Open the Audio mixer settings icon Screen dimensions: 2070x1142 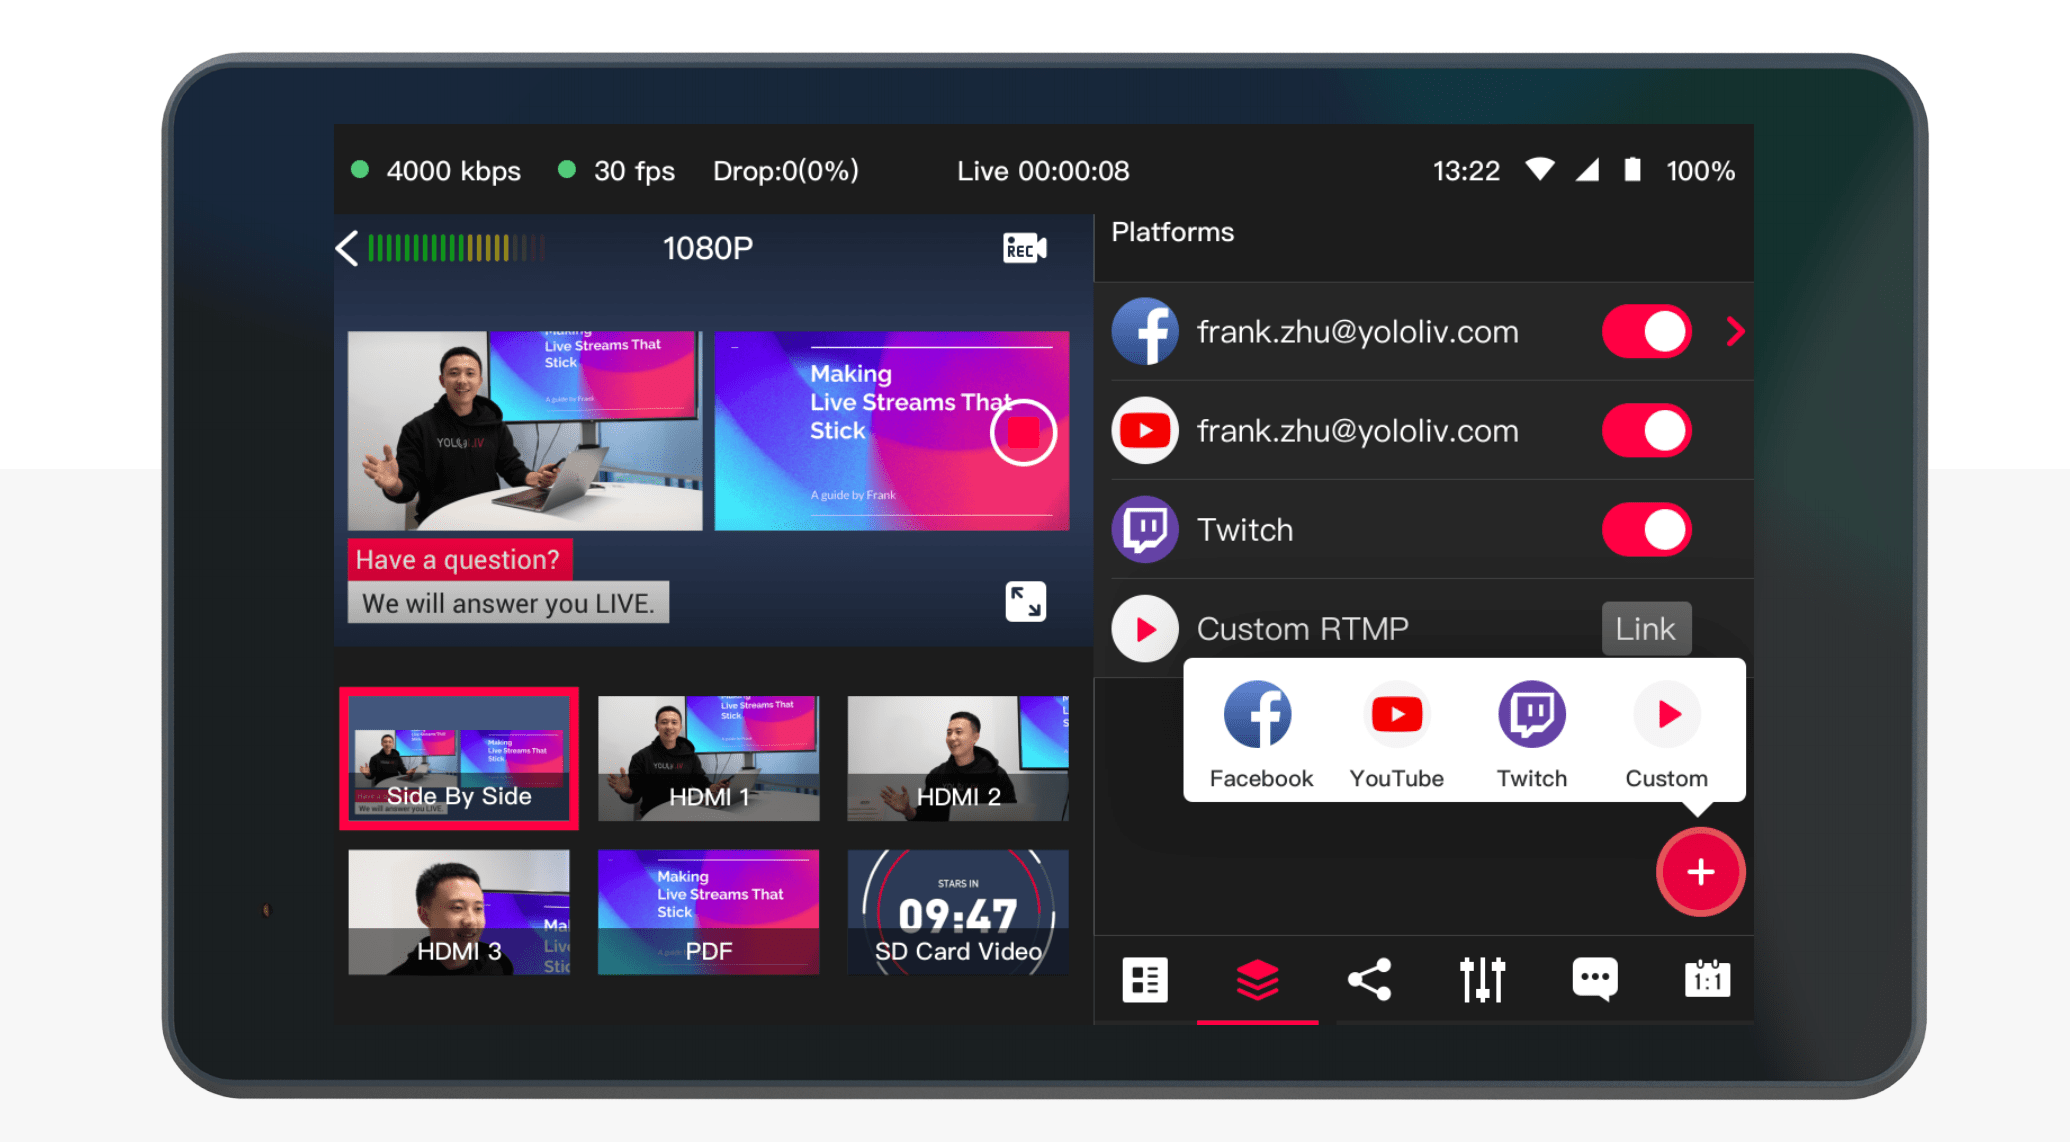tap(1482, 980)
